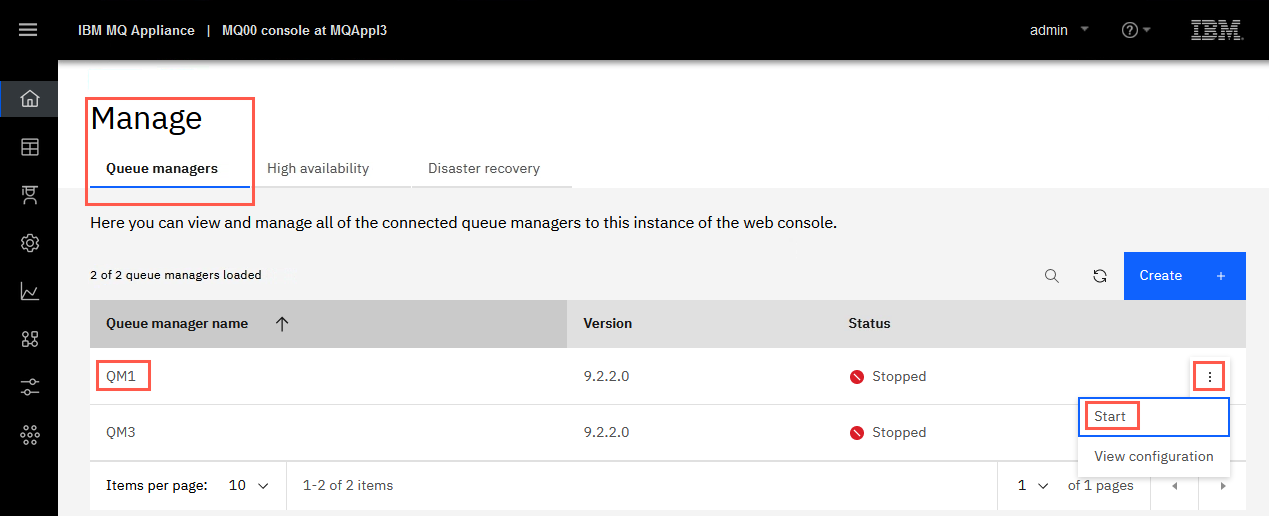Screen dimensions: 1269x516
Task: Open QM1 overflow three-dot menu
Action: [x=1210, y=377]
